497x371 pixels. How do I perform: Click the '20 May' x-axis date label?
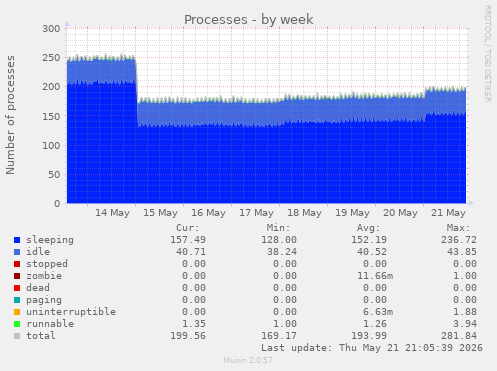tap(400, 213)
